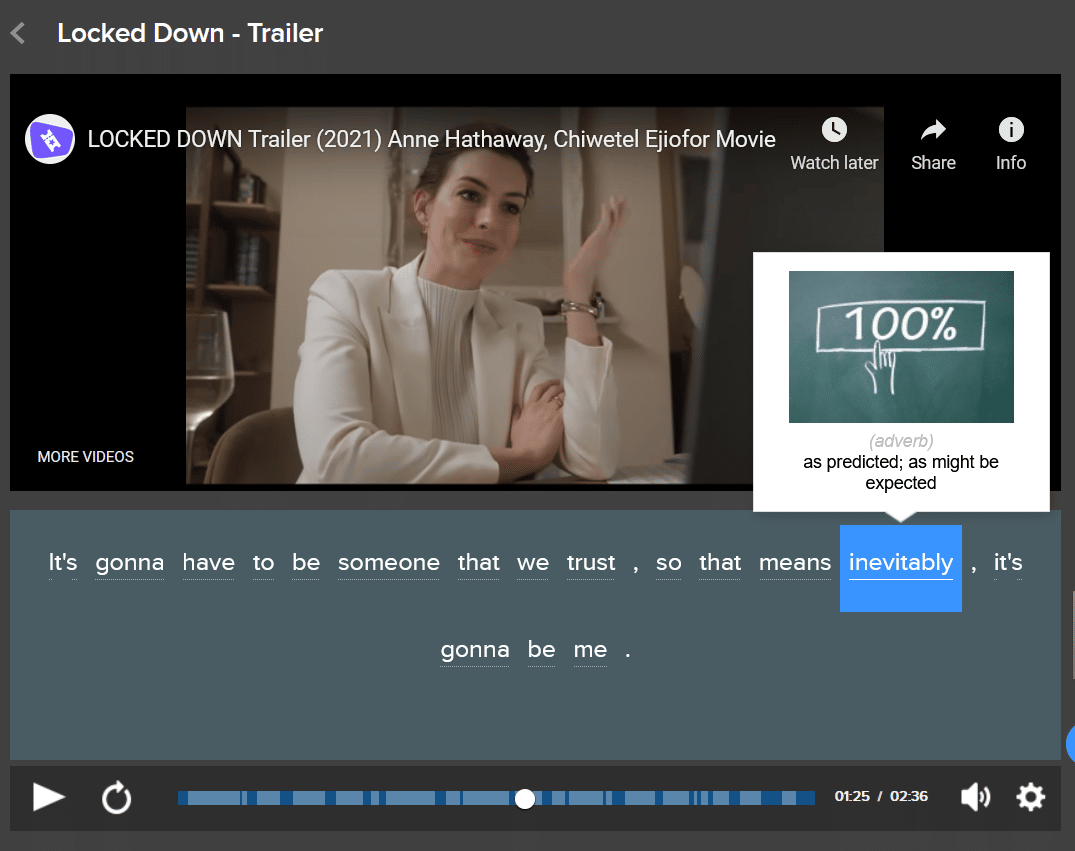Click the Watch later clock icon
The height and width of the screenshot is (851, 1075).
click(834, 130)
